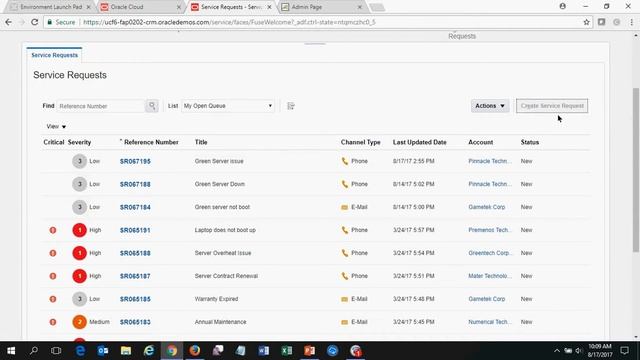
Task: Open PowerPoint from taskbar
Action: 309,351
